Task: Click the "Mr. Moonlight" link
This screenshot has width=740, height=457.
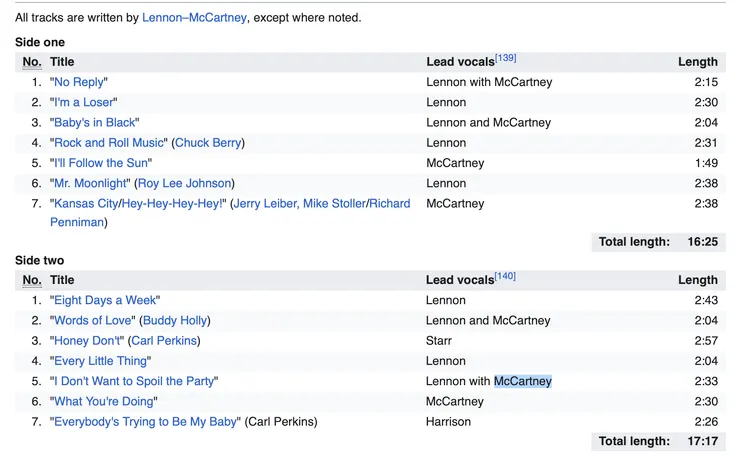Action: point(90,183)
